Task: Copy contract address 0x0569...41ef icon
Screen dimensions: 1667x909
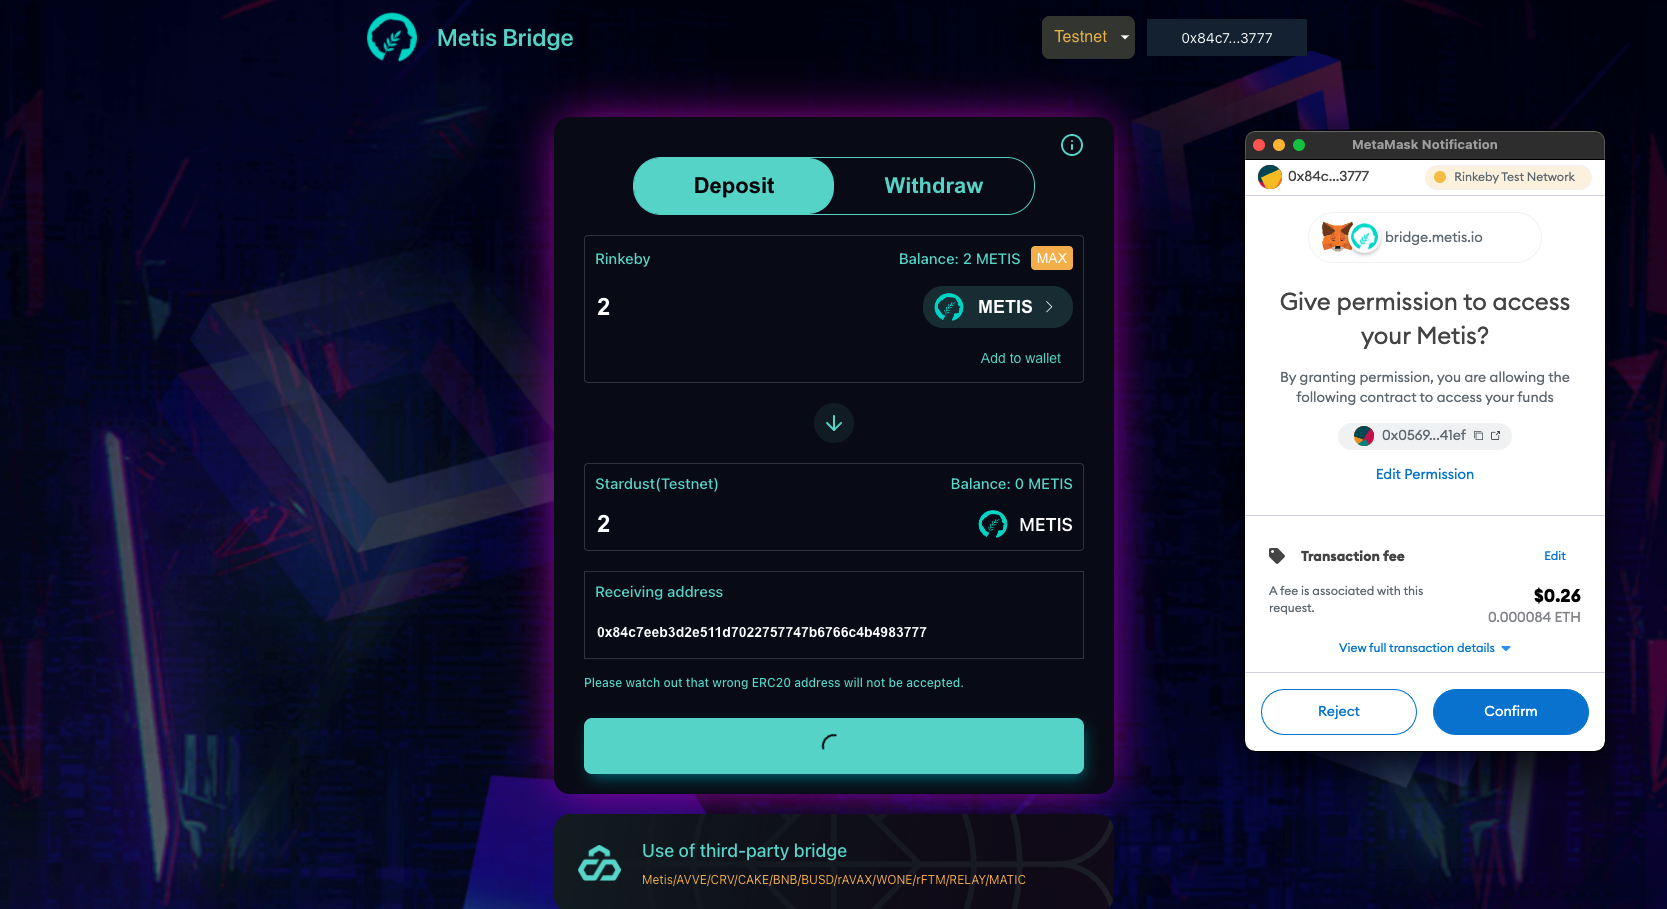Action: click(1478, 435)
